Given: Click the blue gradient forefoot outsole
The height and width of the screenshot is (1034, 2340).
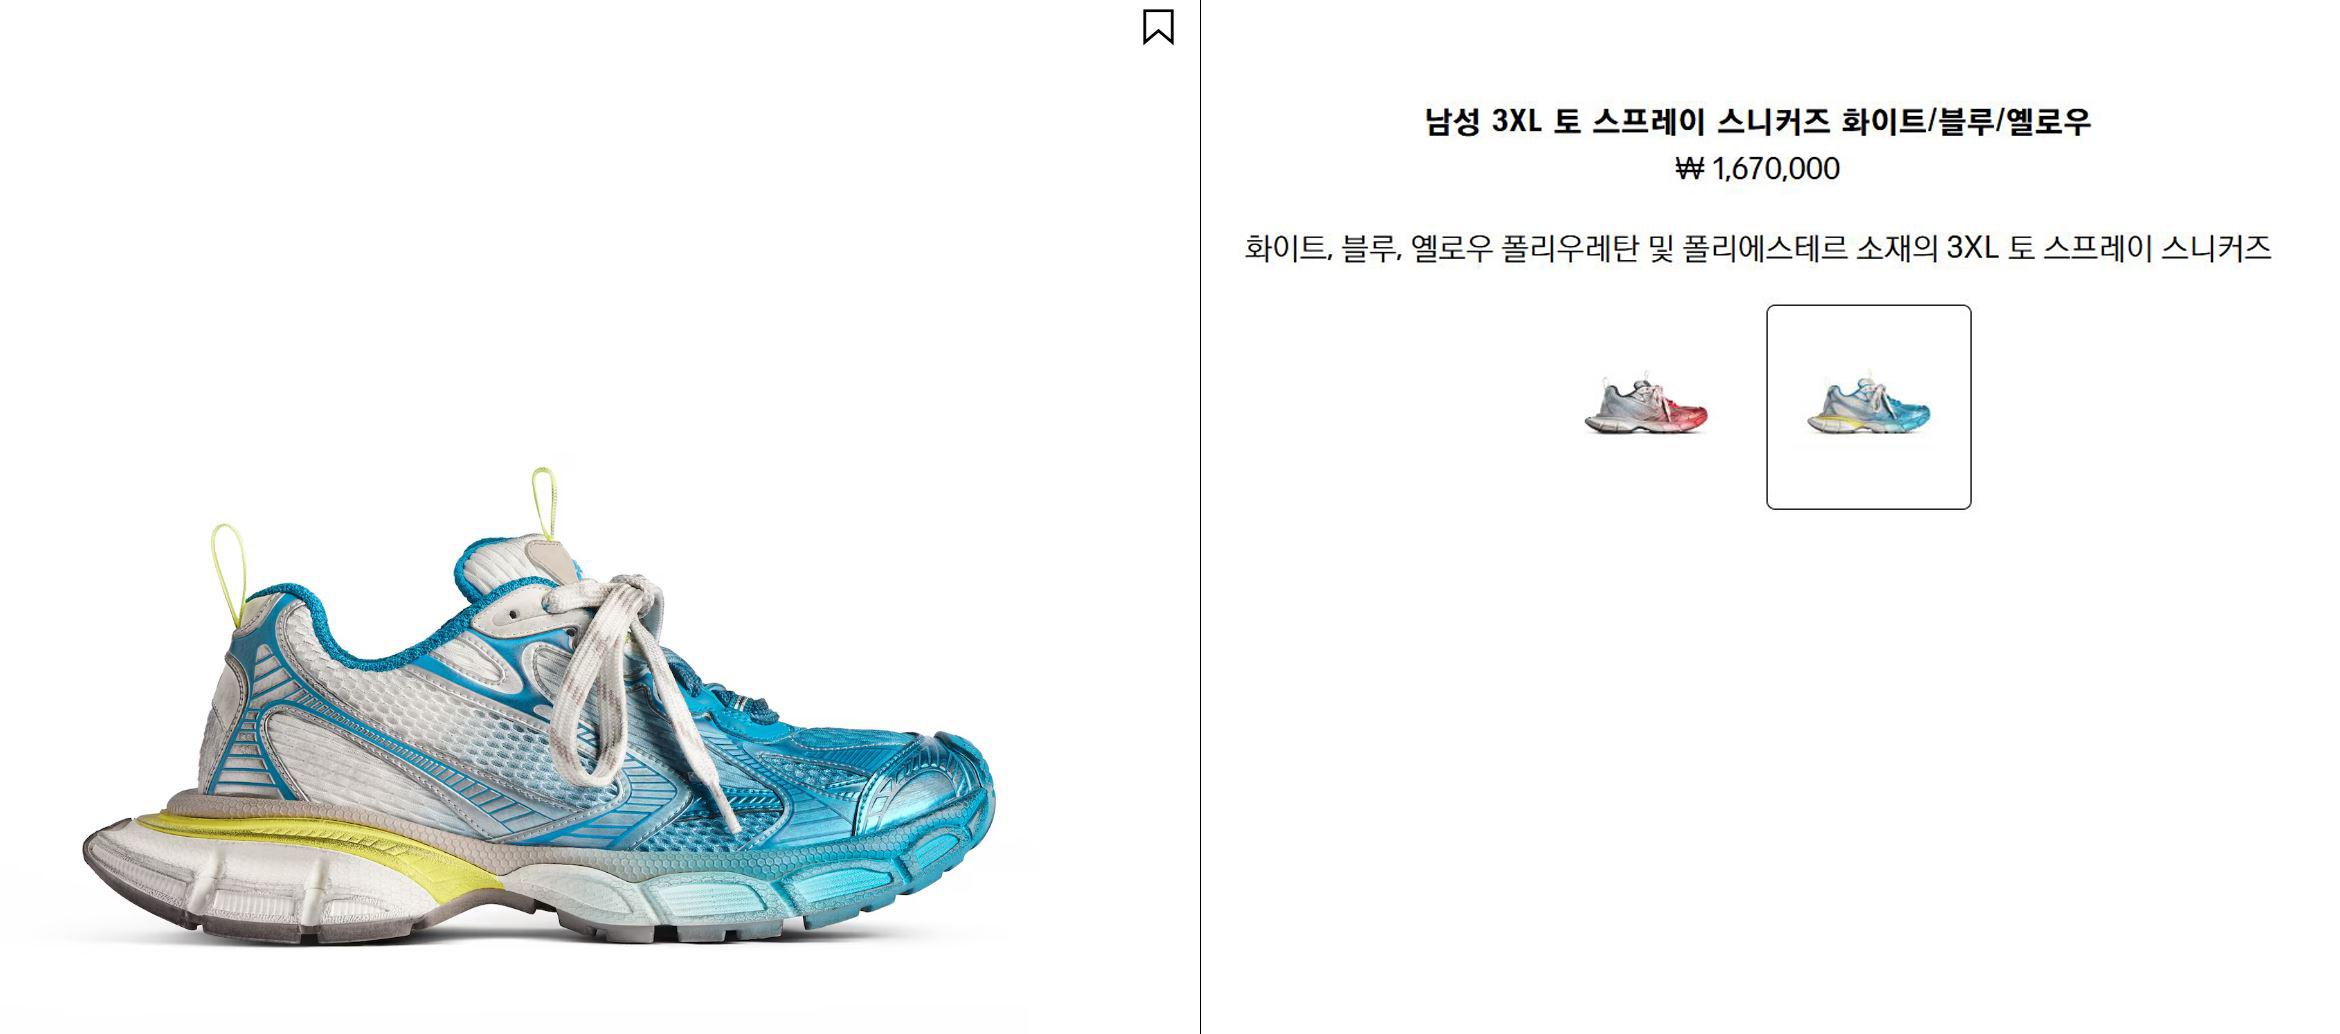Looking at the screenshot, I should coord(800,890).
